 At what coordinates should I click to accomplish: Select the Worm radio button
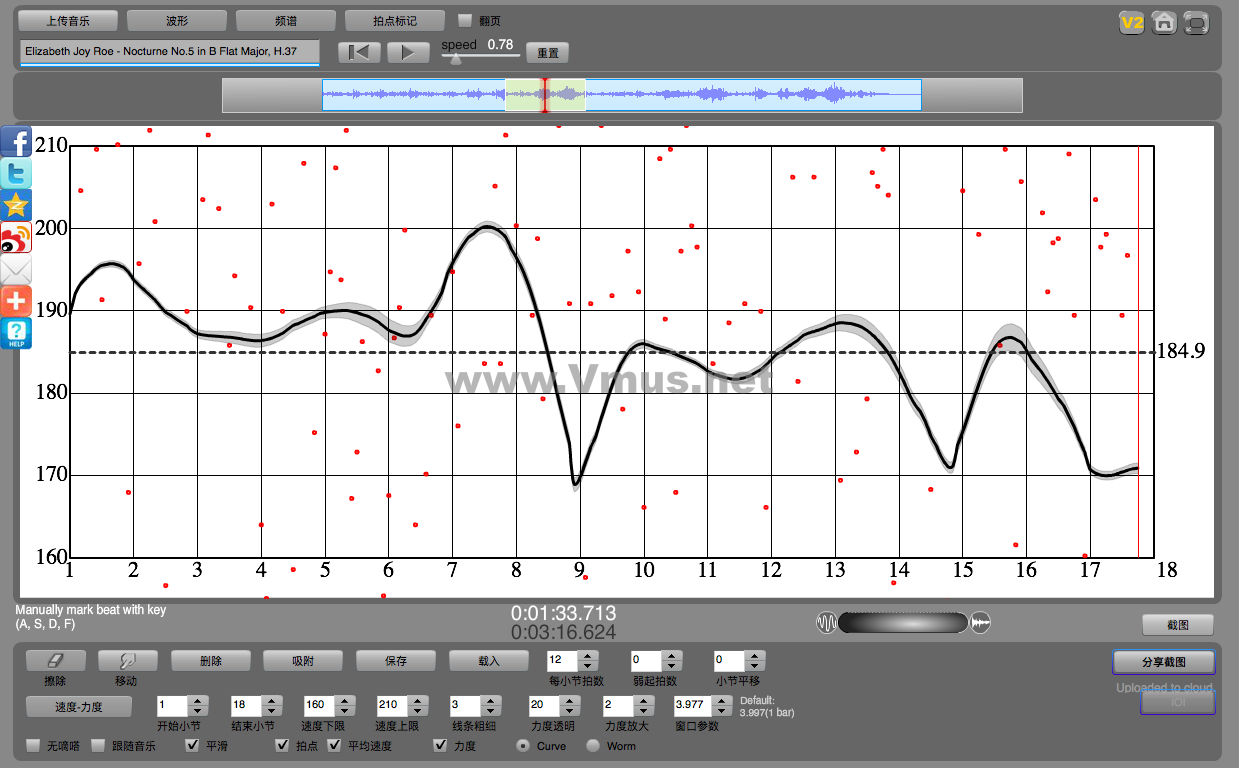pos(593,746)
